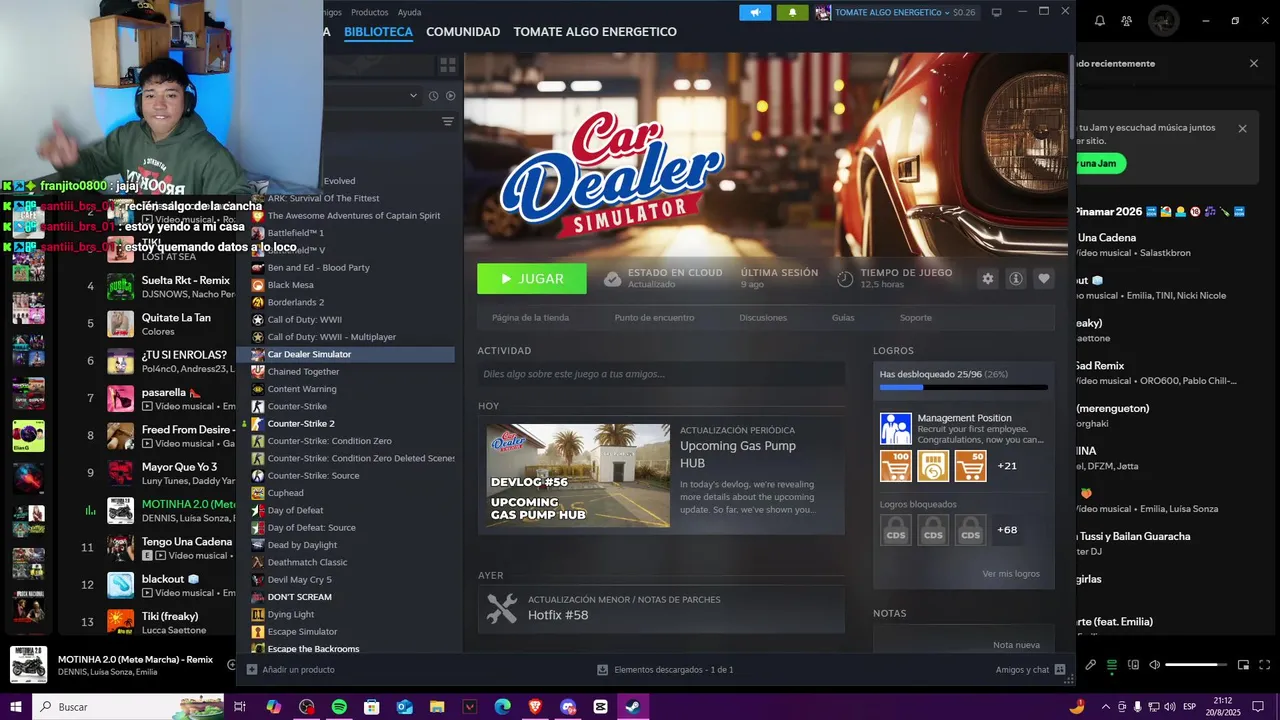Image resolution: width=1280 pixels, height=720 pixels.
Task: Open Spotify from Windows taskbar
Action: [339, 707]
